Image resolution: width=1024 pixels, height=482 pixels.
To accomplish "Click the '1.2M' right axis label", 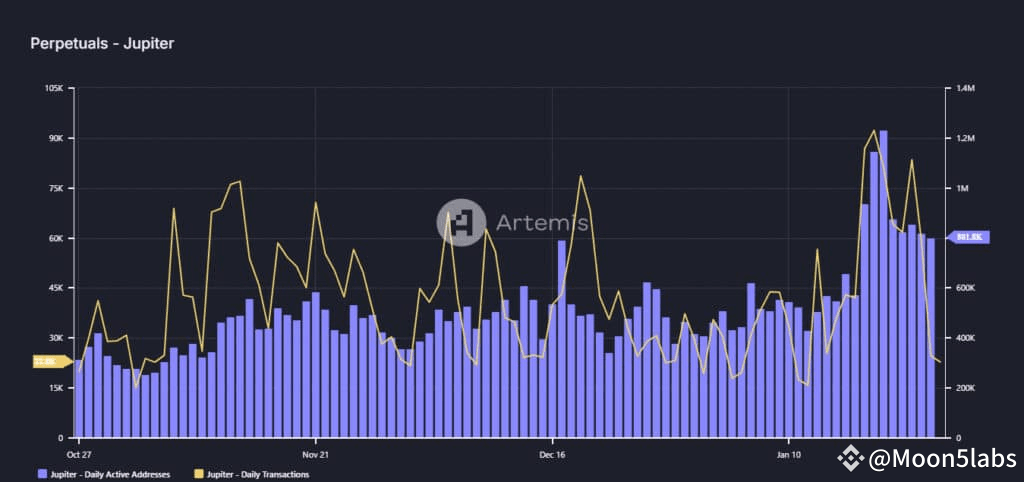I will [966, 138].
